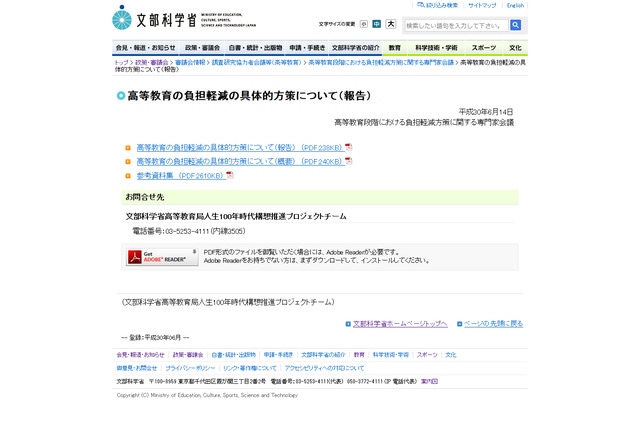Click the PDF icon beside the 概要 link
Viewport: 640px width, 426px height.
[349, 161]
